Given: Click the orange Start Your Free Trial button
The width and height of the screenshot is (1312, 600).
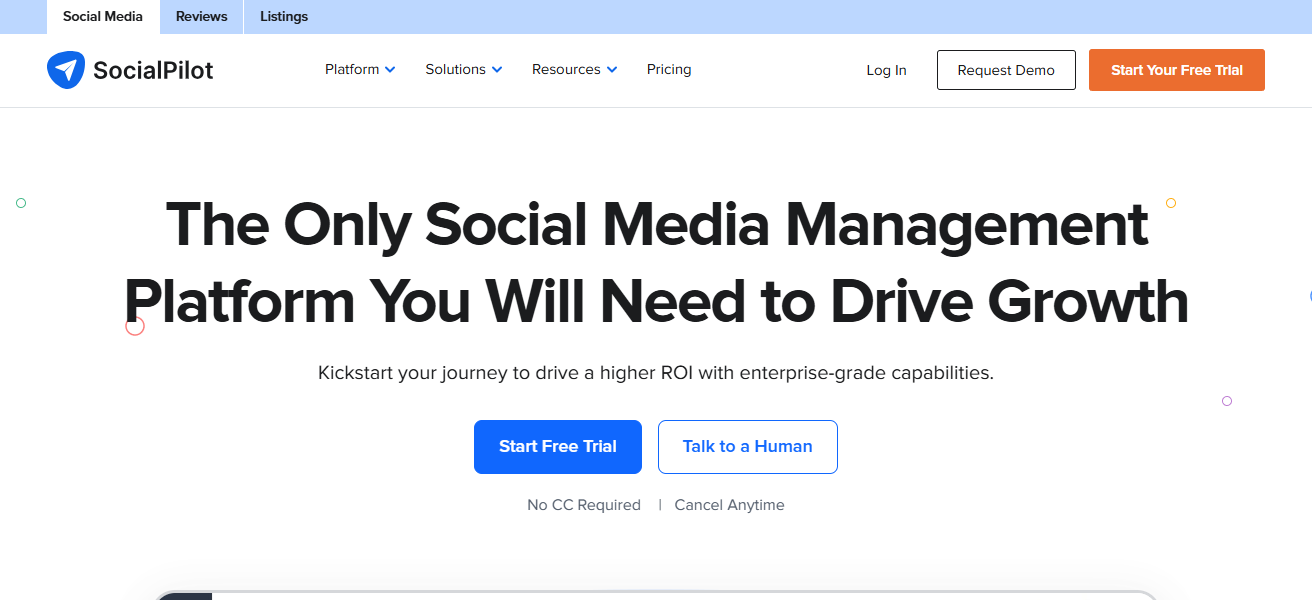Looking at the screenshot, I should [1176, 70].
